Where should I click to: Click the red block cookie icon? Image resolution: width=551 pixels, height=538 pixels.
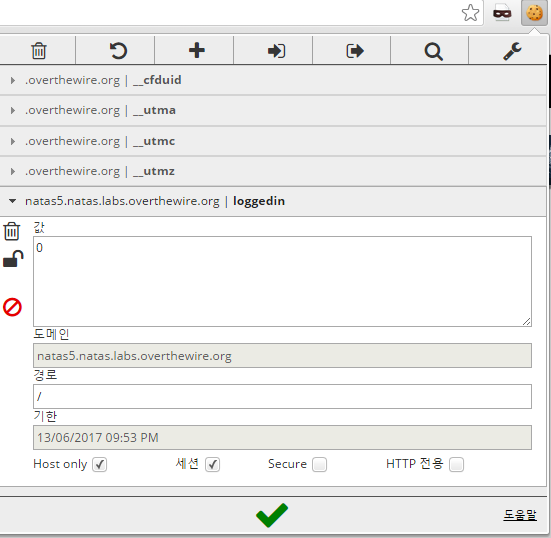(12, 307)
